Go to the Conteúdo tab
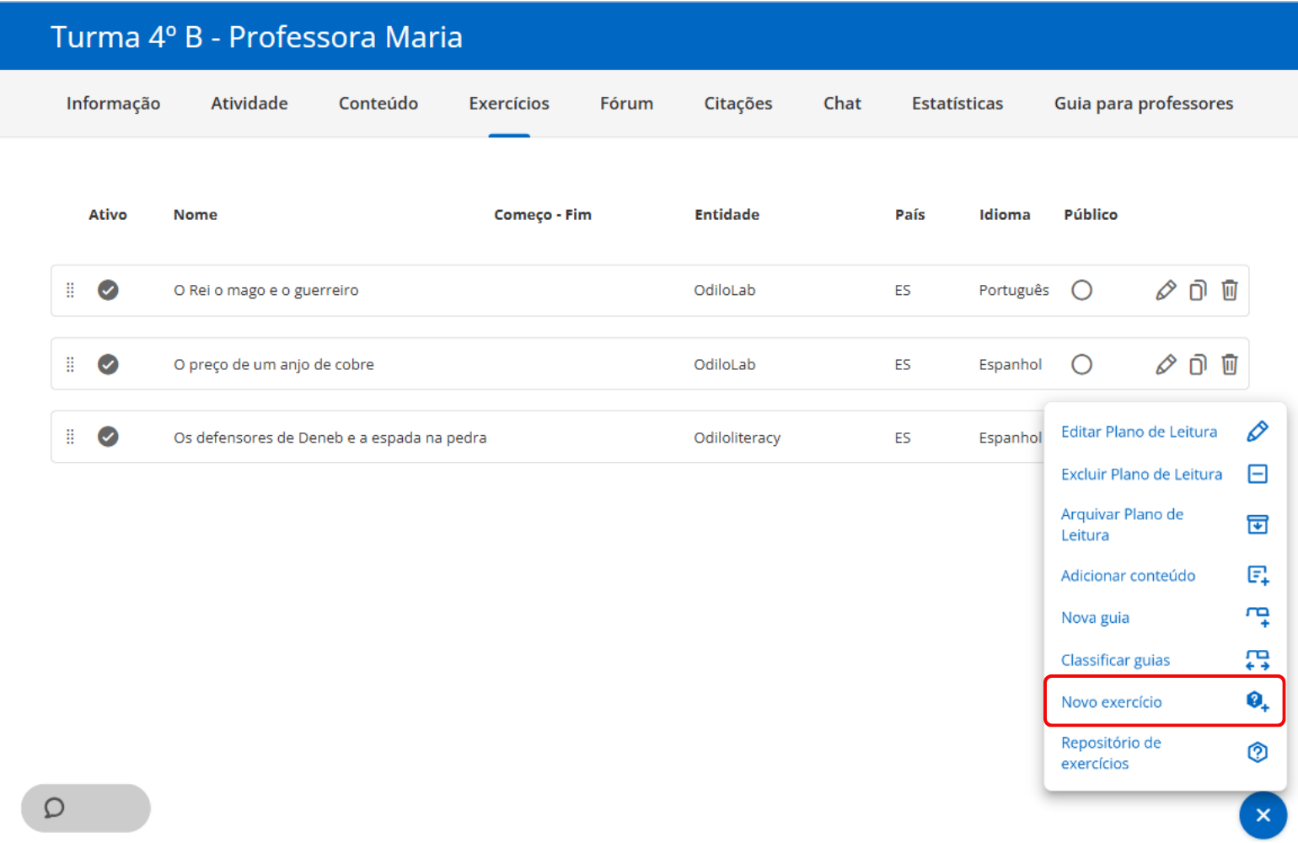The image size is (1298, 843). (378, 103)
